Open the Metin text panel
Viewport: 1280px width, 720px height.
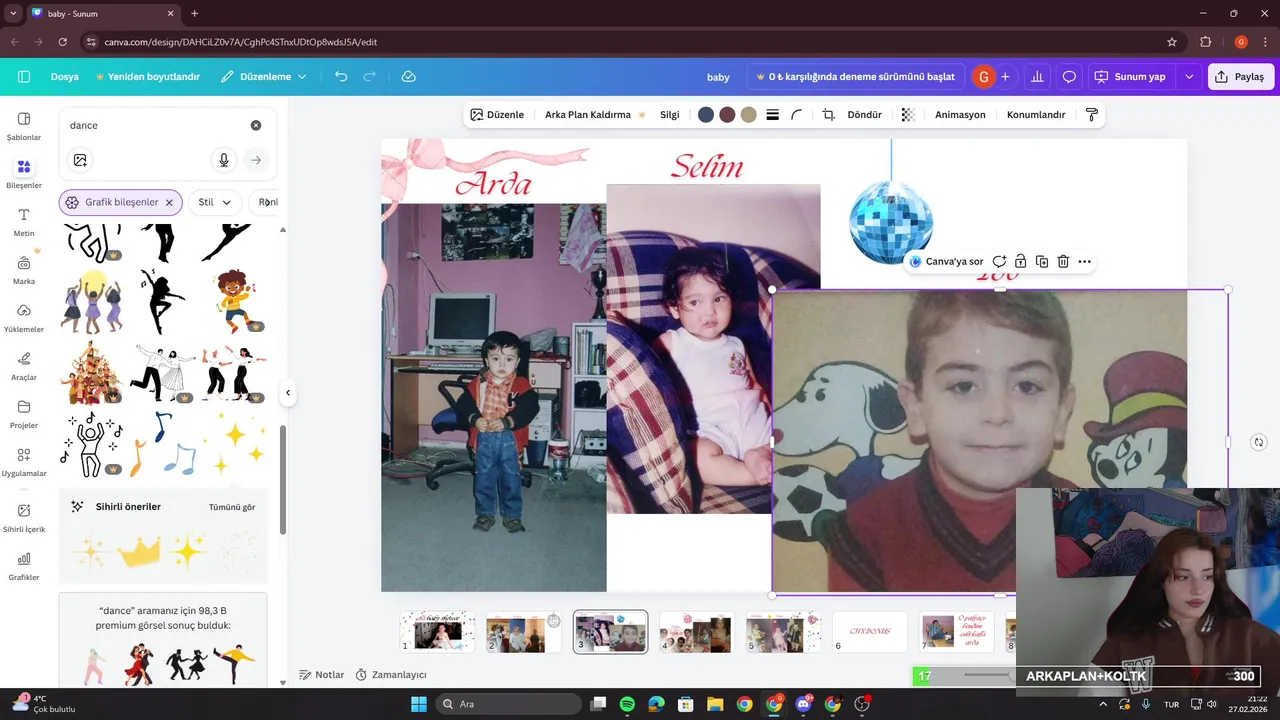(x=24, y=221)
